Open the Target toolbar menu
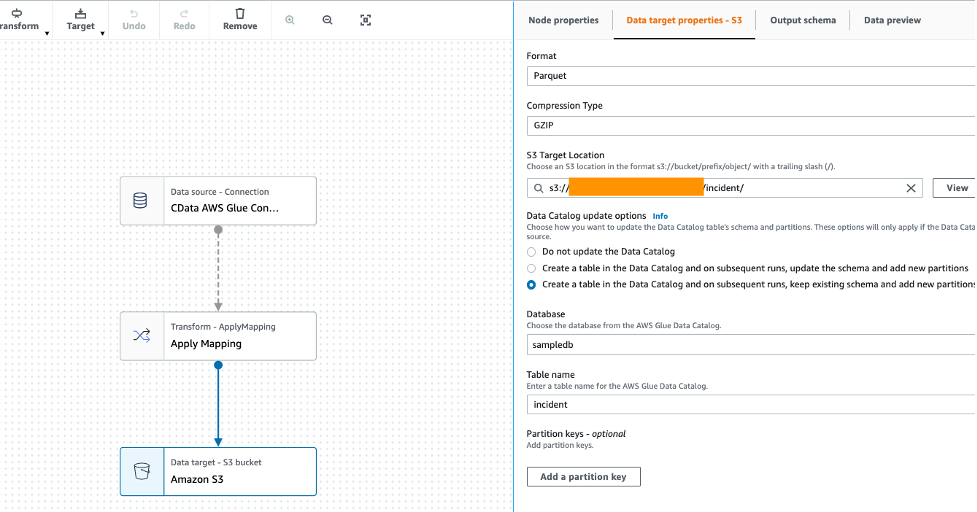Screen dimensions: 977x512 point(80,20)
